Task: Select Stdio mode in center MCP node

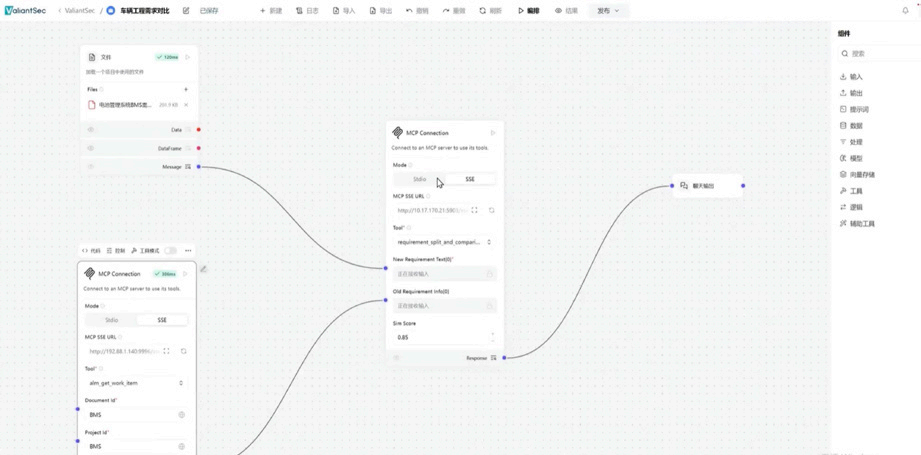Action: click(x=419, y=179)
